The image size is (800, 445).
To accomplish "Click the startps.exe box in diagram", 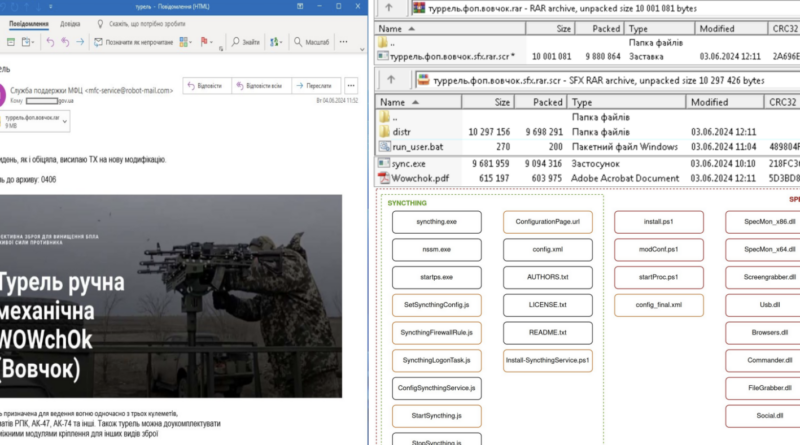I will coord(436,277).
